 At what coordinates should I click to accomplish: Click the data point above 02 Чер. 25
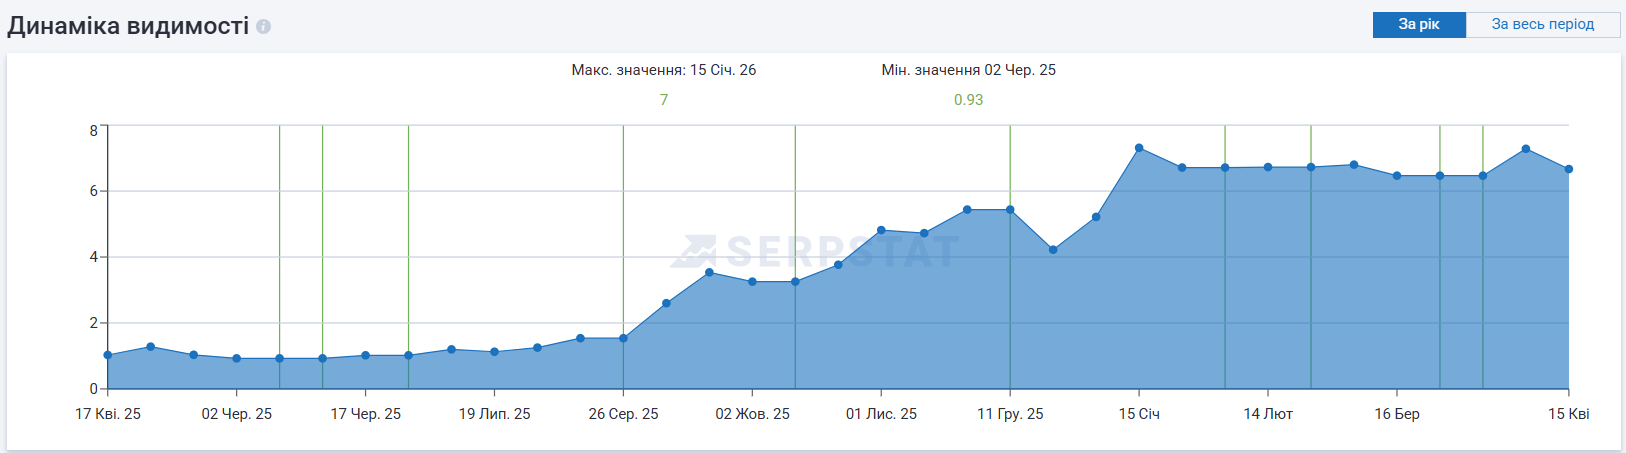237,358
